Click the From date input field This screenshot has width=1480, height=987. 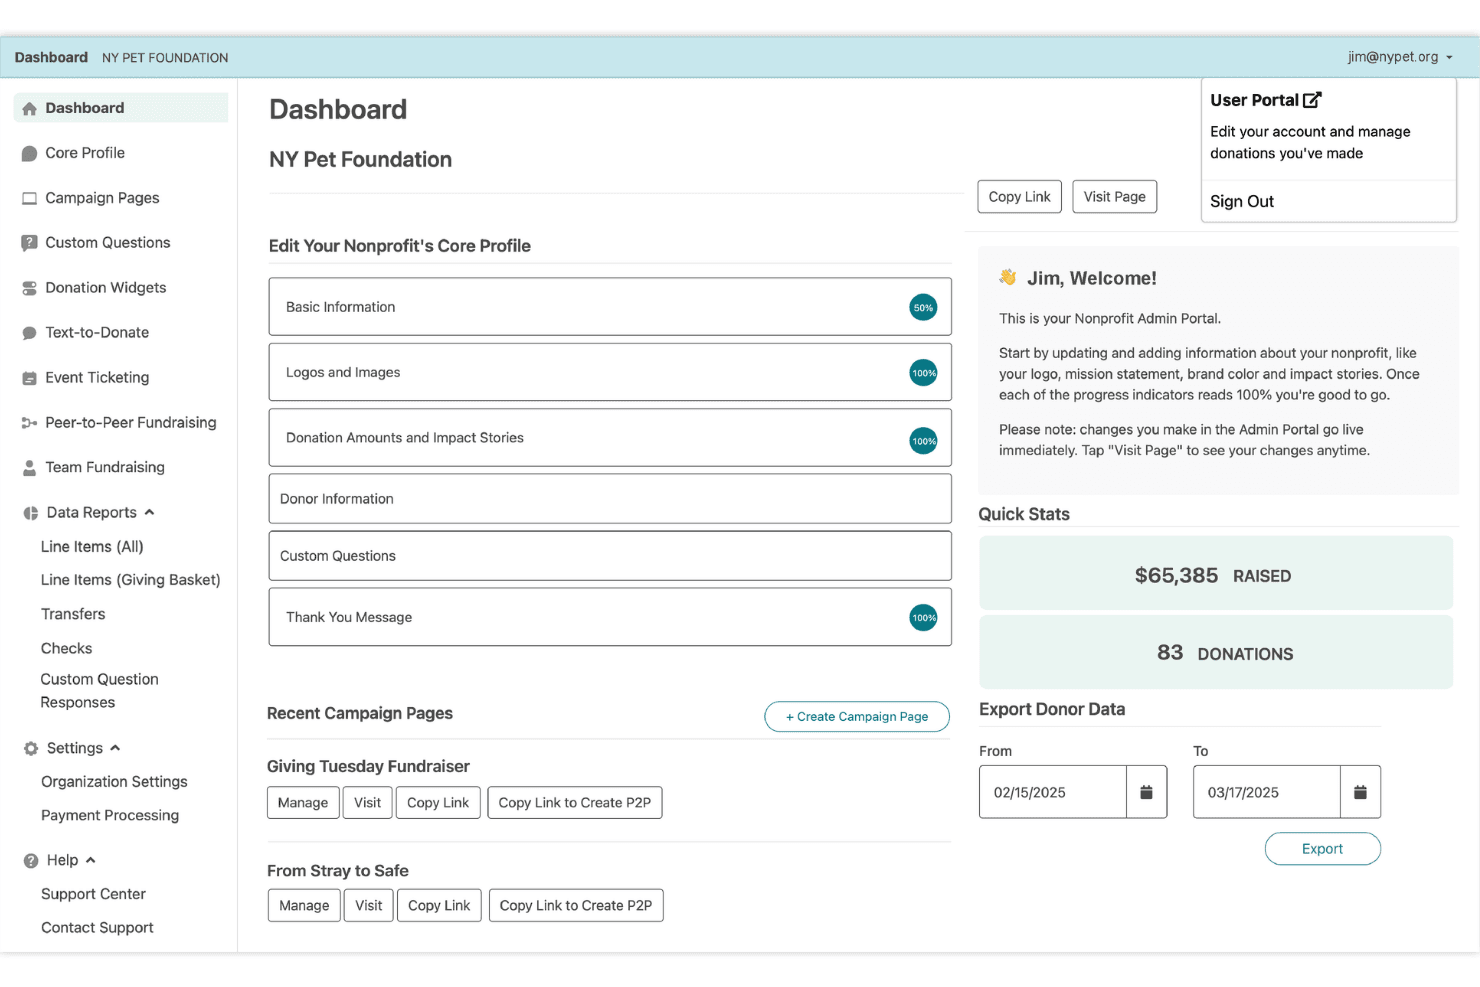click(x=1053, y=792)
